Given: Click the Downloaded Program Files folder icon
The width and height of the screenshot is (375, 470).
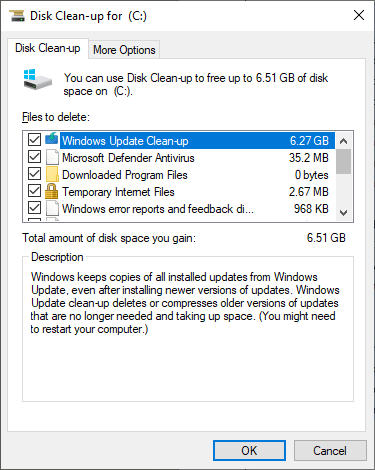Looking at the screenshot, I should point(52,174).
